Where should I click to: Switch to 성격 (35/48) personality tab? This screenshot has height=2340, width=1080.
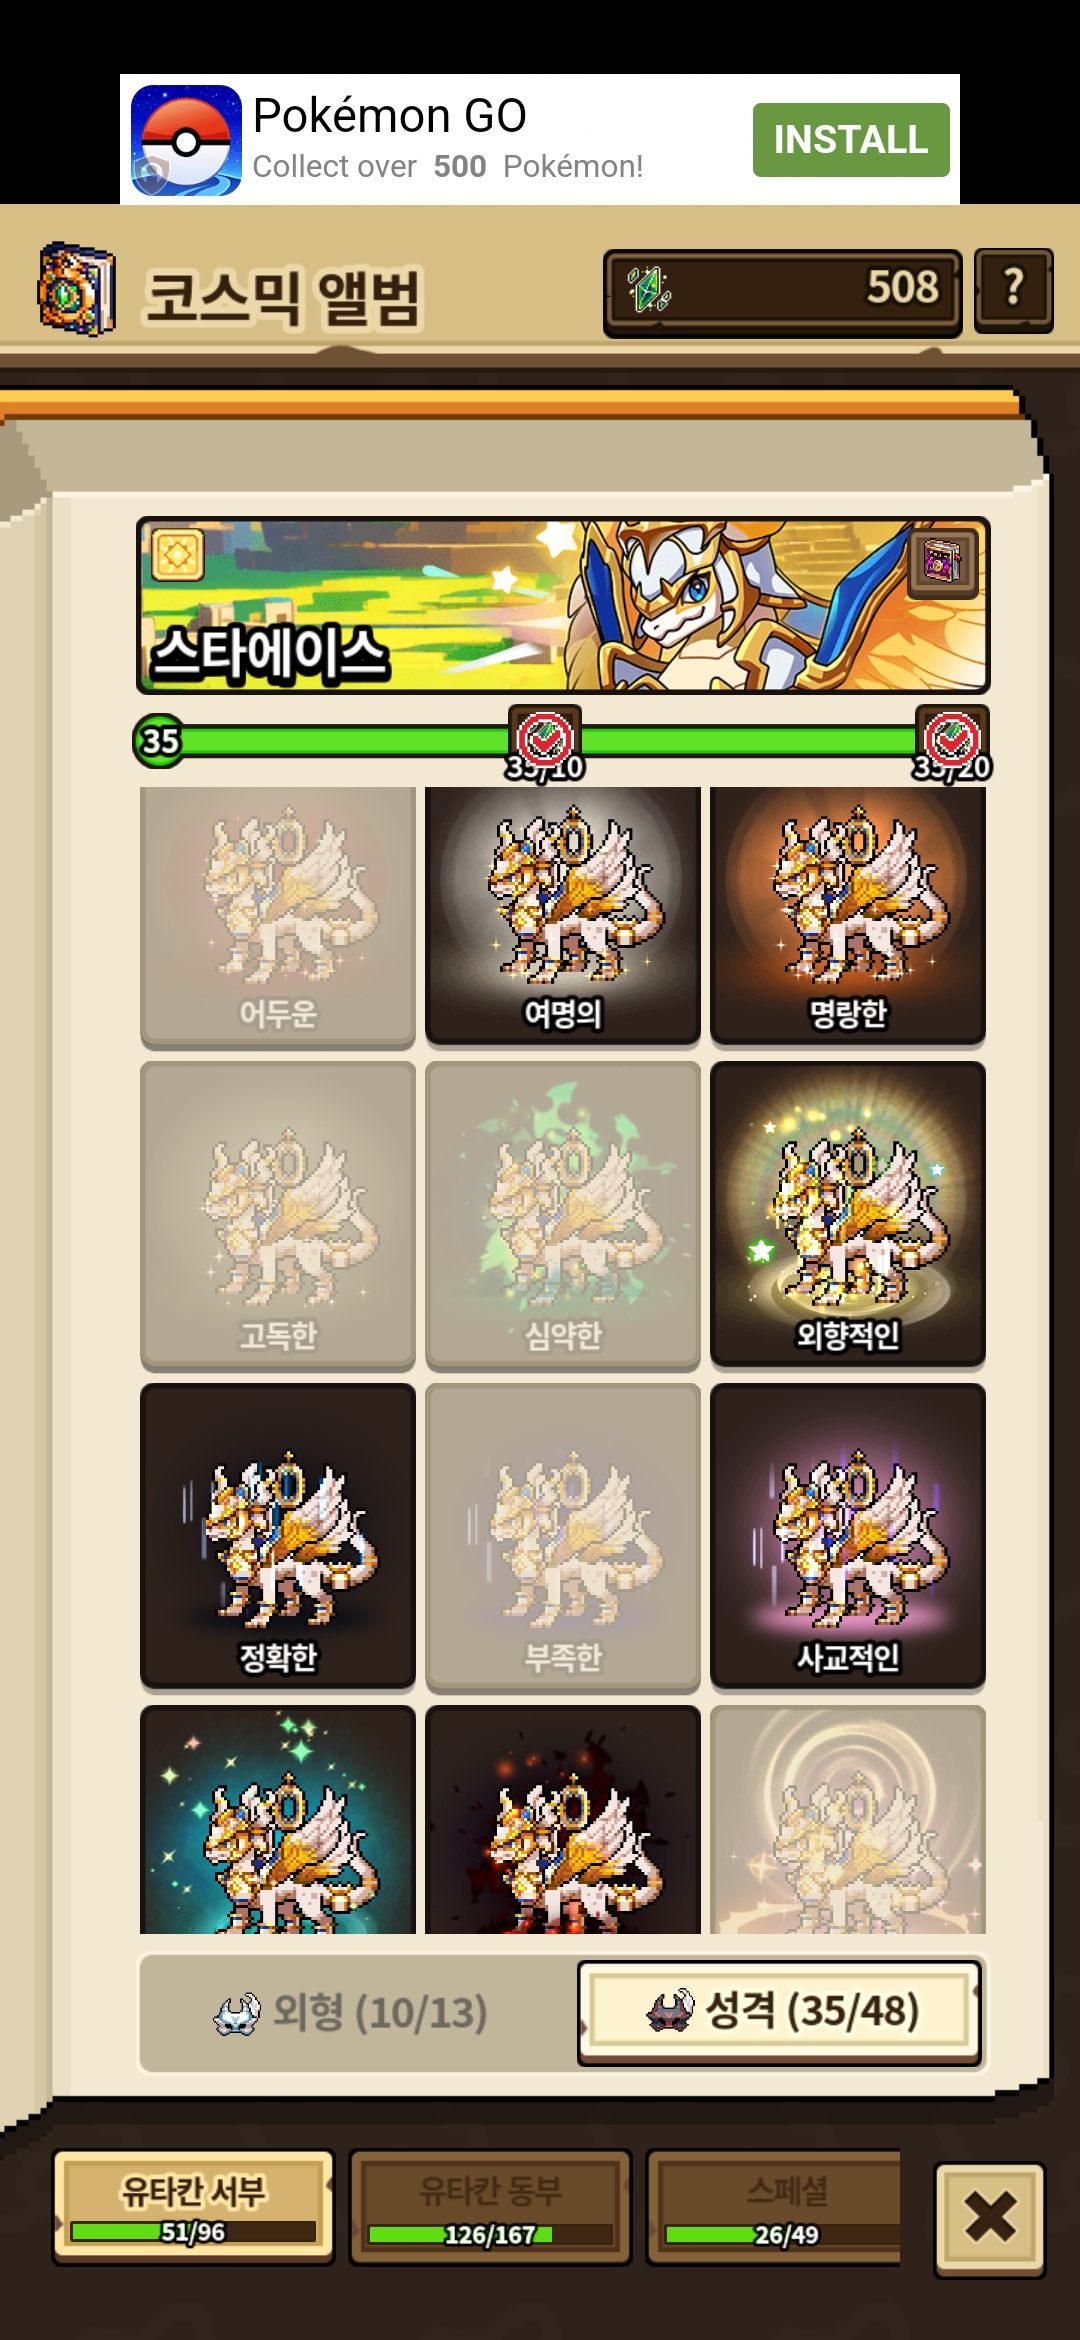click(x=780, y=2012)
